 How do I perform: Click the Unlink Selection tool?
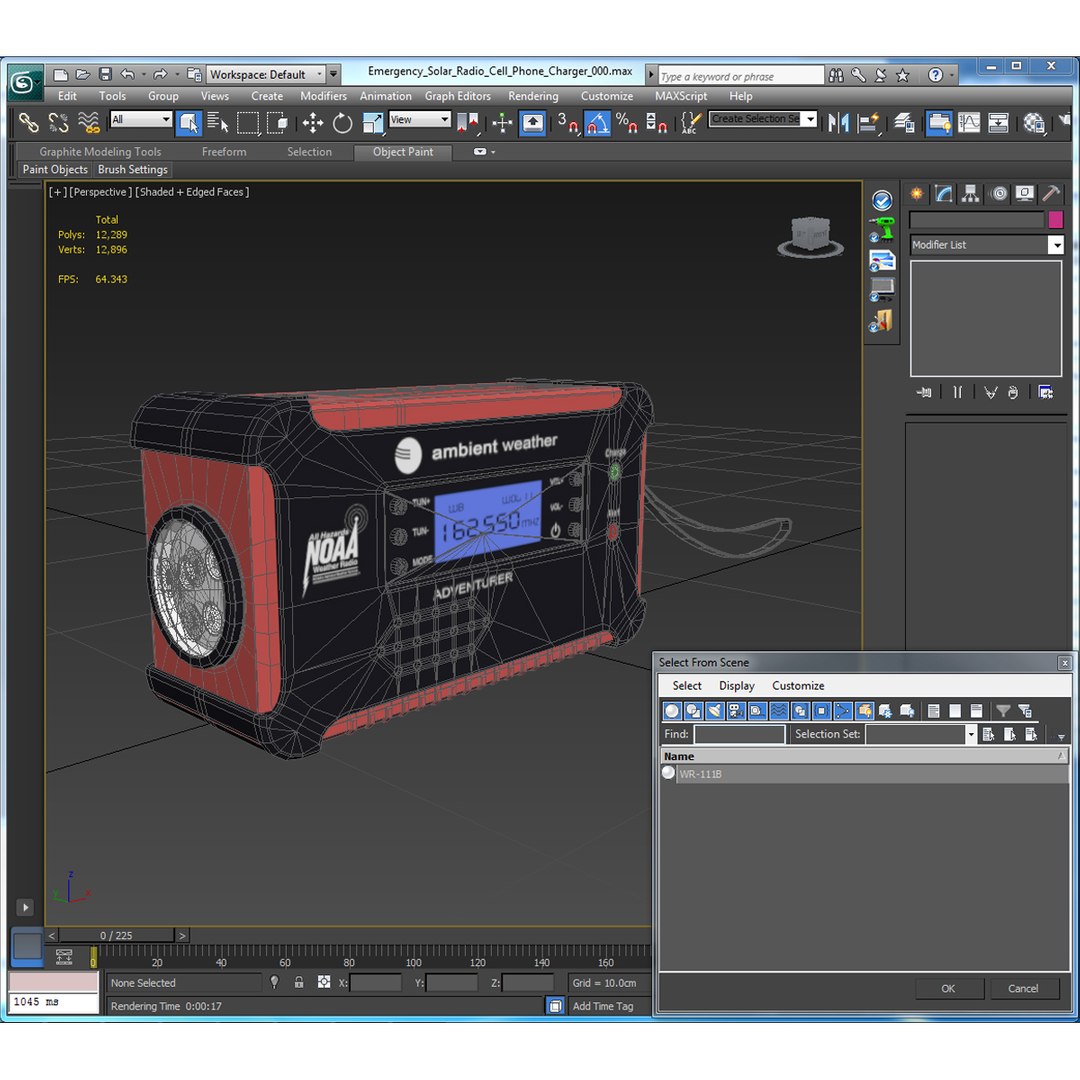[59, 123]
